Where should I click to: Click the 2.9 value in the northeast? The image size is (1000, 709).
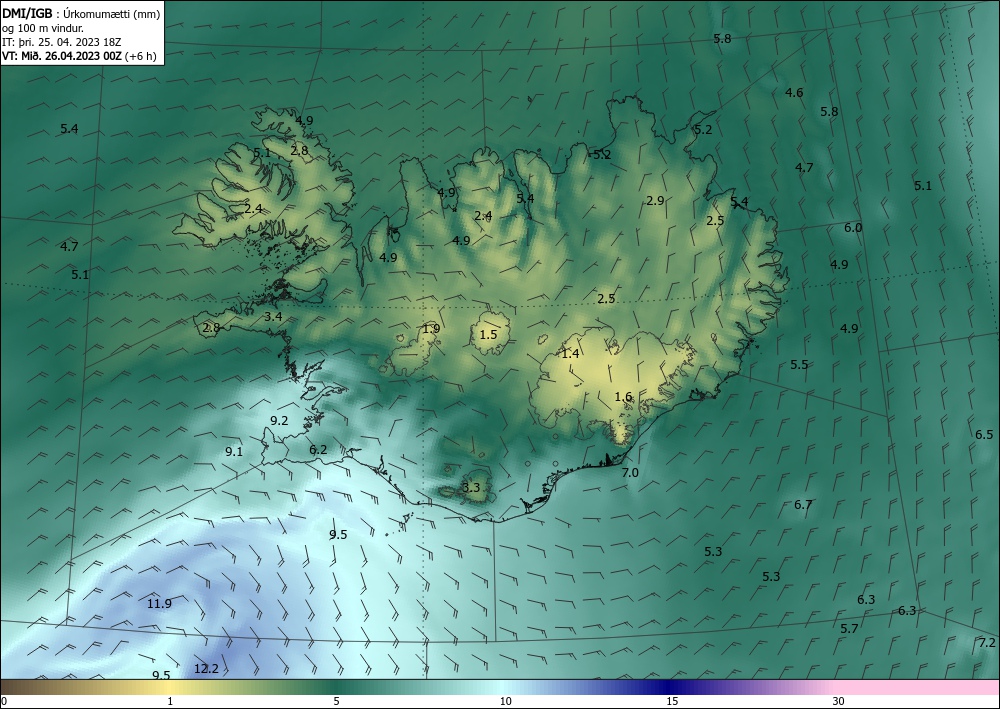[x=656, y=201]
